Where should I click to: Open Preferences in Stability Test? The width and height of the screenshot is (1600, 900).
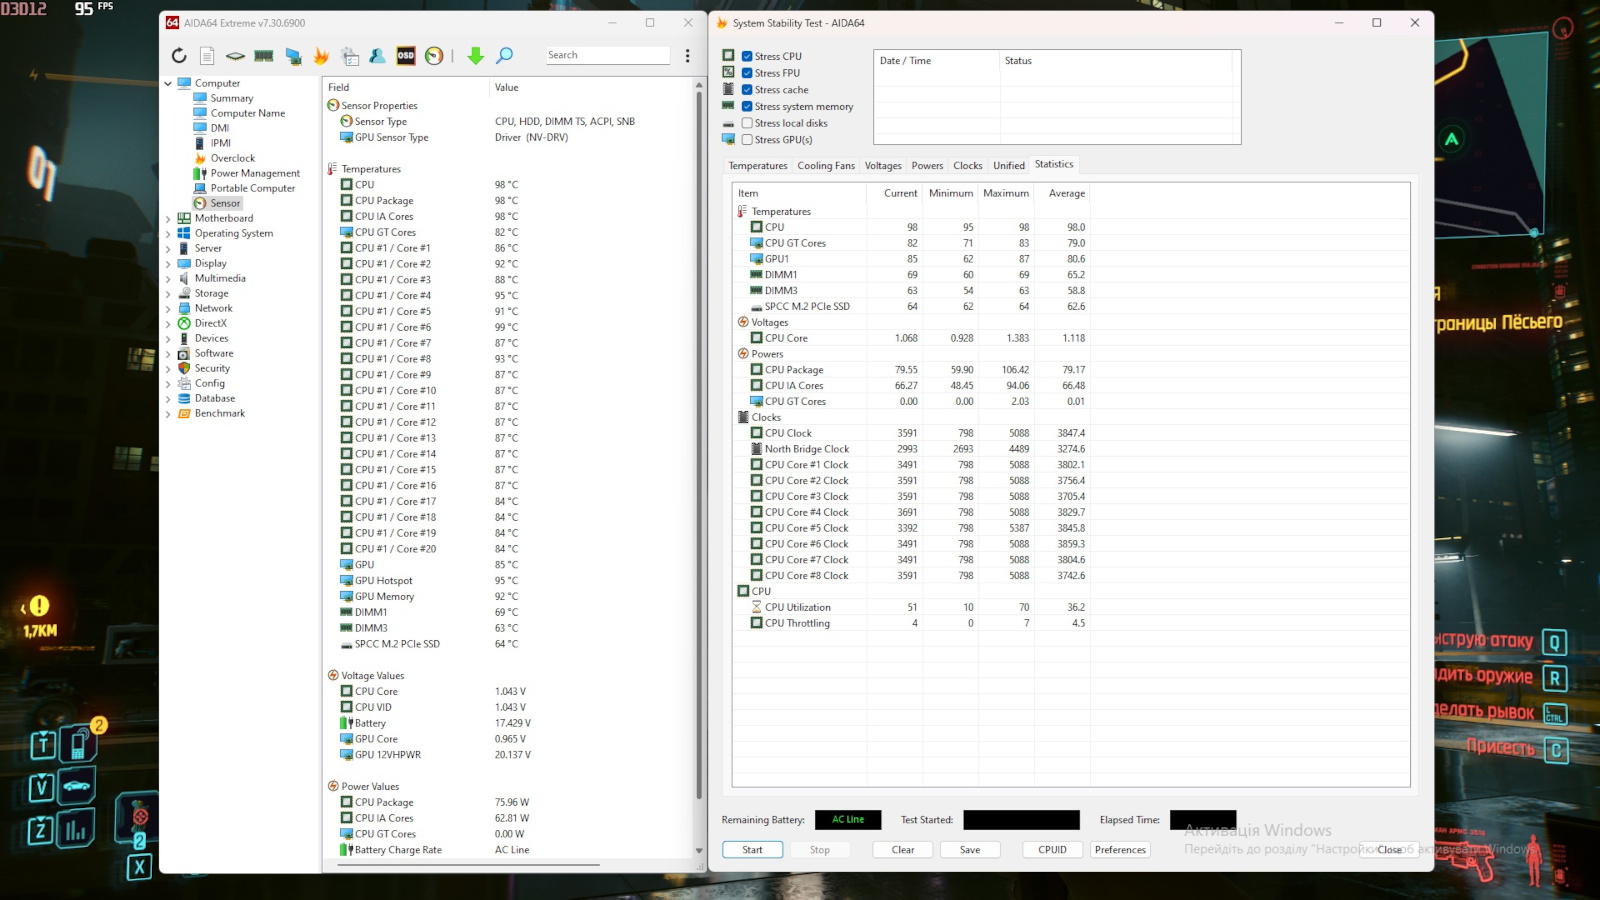(x=1121, y=850)
